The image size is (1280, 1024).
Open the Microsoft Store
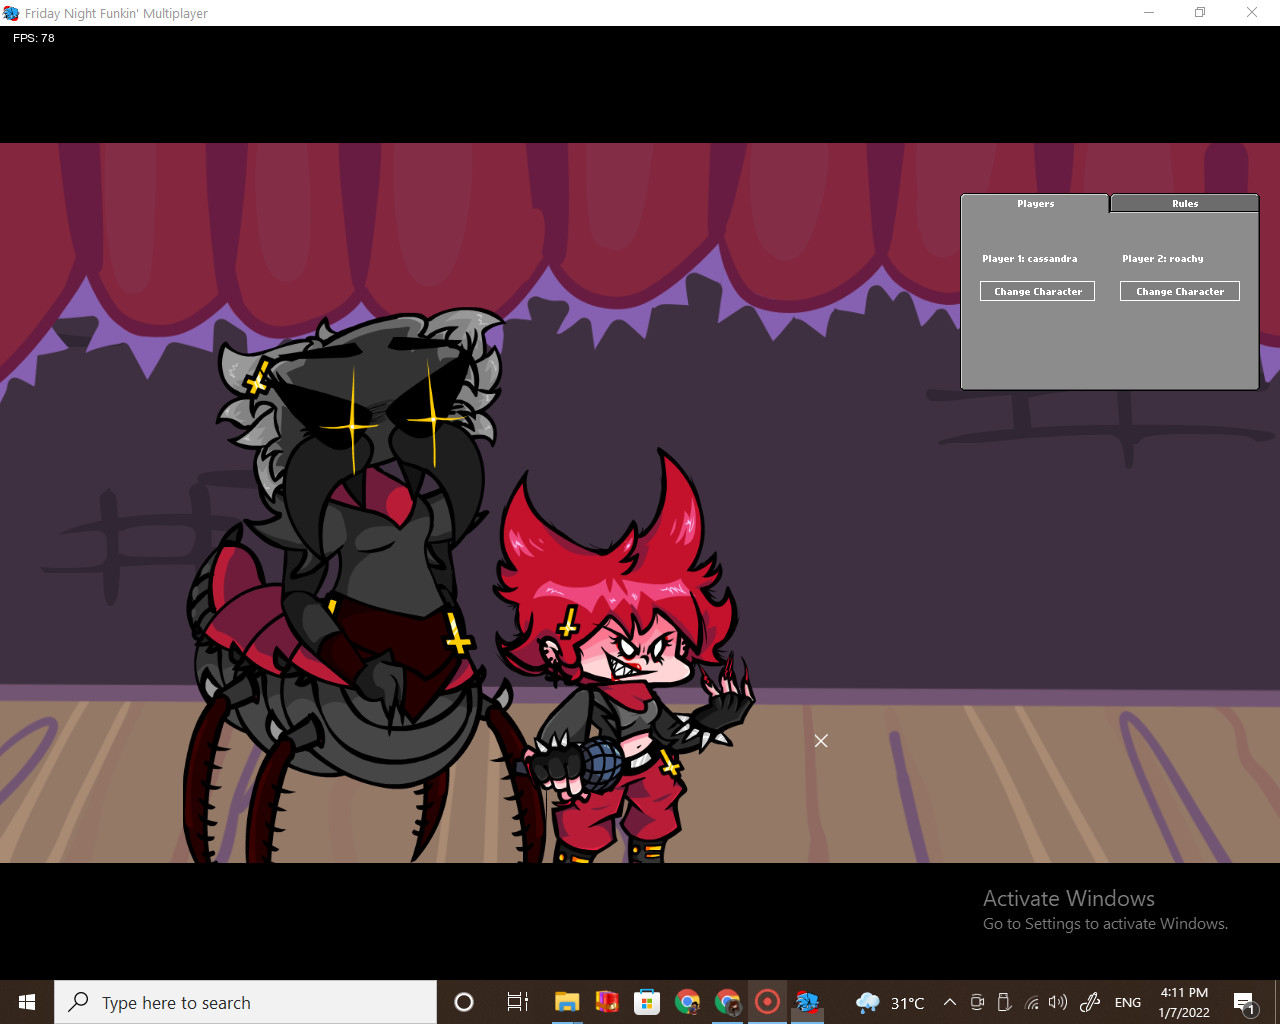coord(647,1002)
